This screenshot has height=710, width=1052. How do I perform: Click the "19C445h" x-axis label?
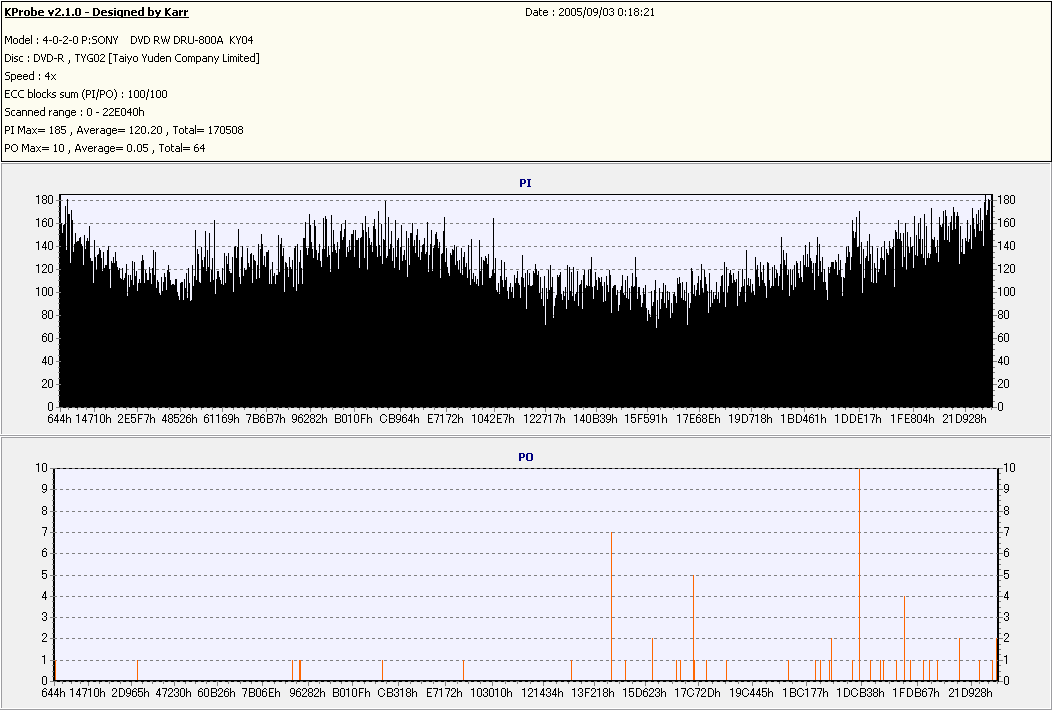tap(751, 693)
